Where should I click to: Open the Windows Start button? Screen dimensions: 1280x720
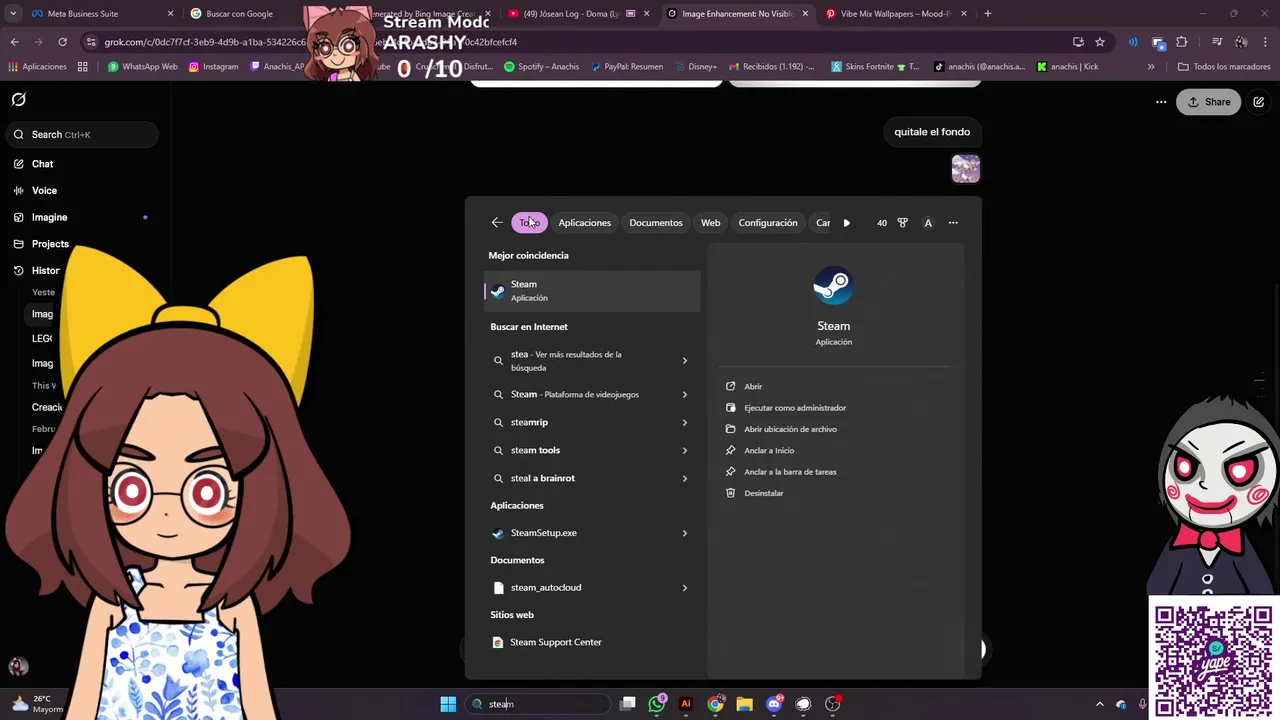448,704
